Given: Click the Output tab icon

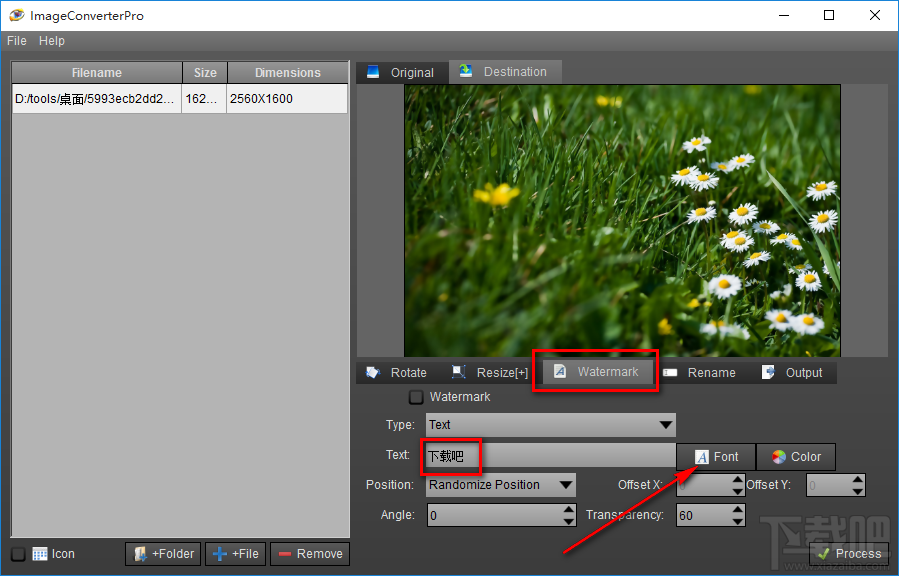Looking at the screenshot, I should pos(768,372).
